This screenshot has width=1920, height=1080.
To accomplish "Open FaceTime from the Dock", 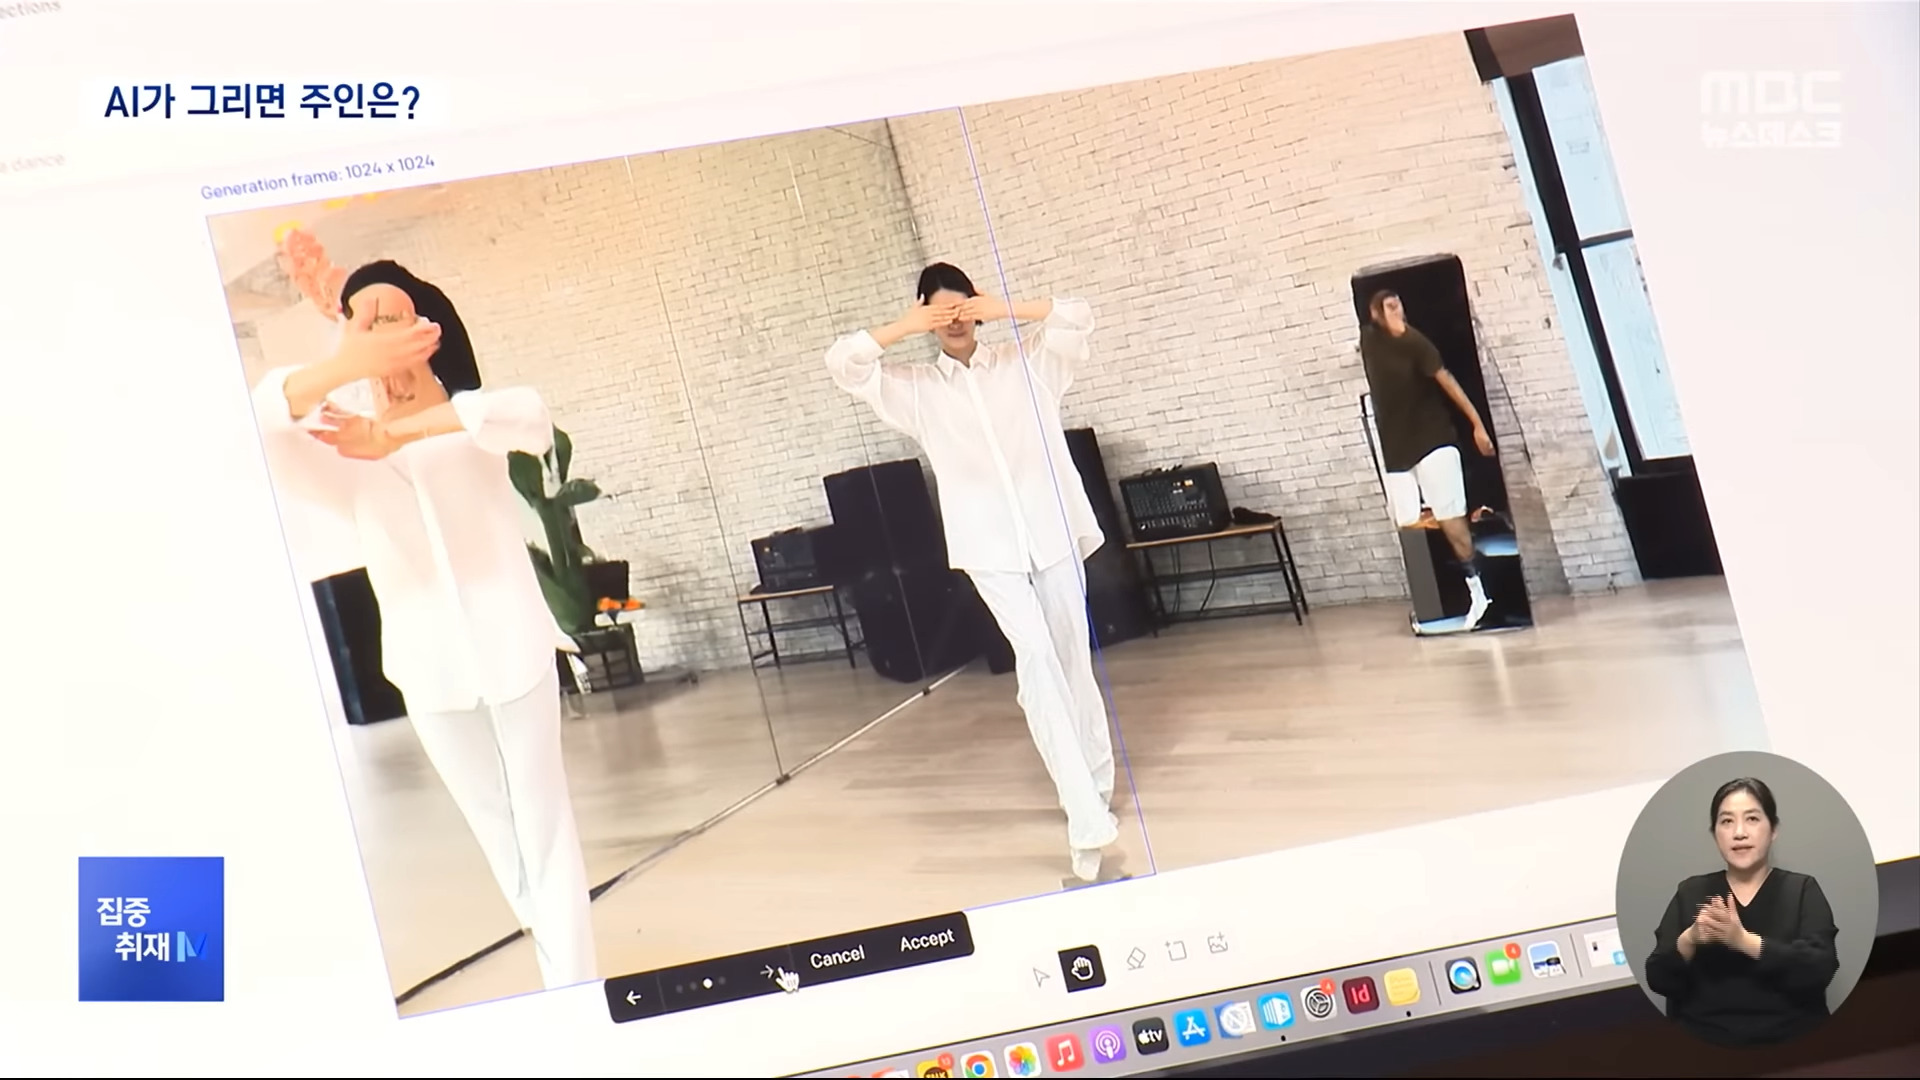I will (1502, 967).
